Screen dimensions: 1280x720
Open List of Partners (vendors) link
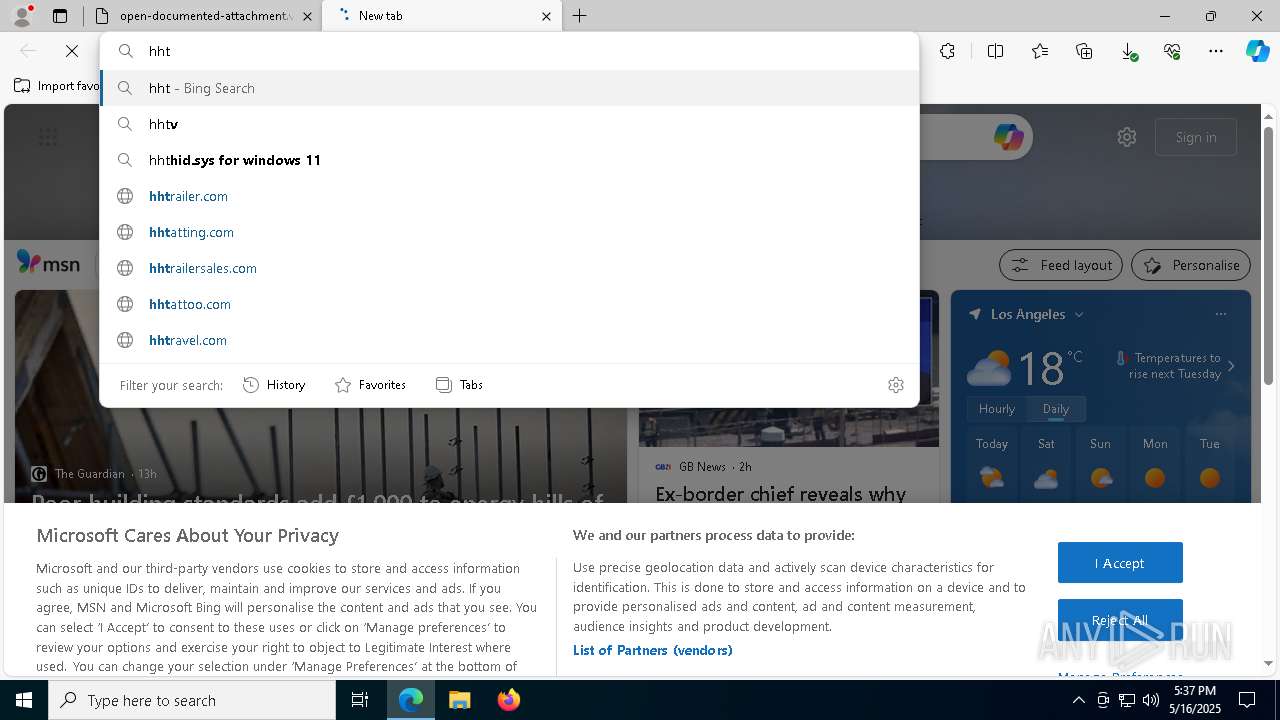(653, 650)
